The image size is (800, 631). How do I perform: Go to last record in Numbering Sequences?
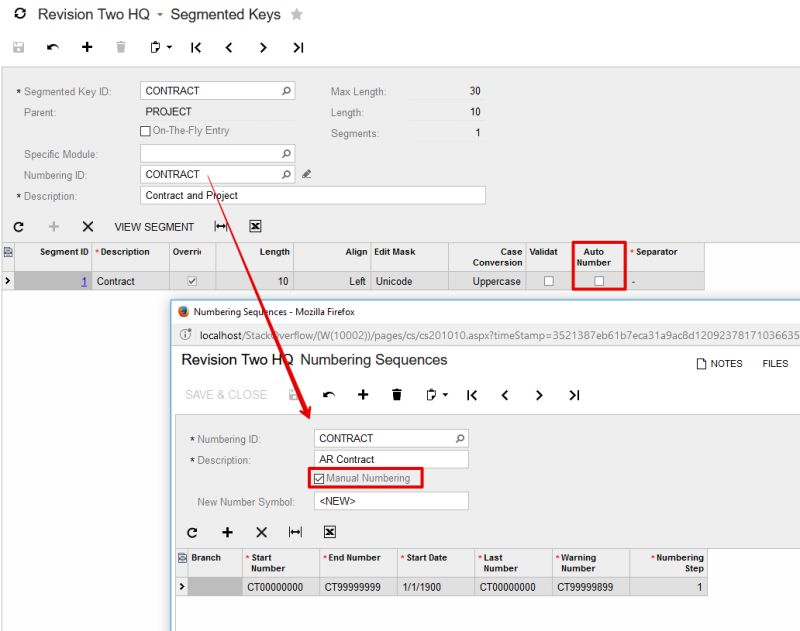574,395
